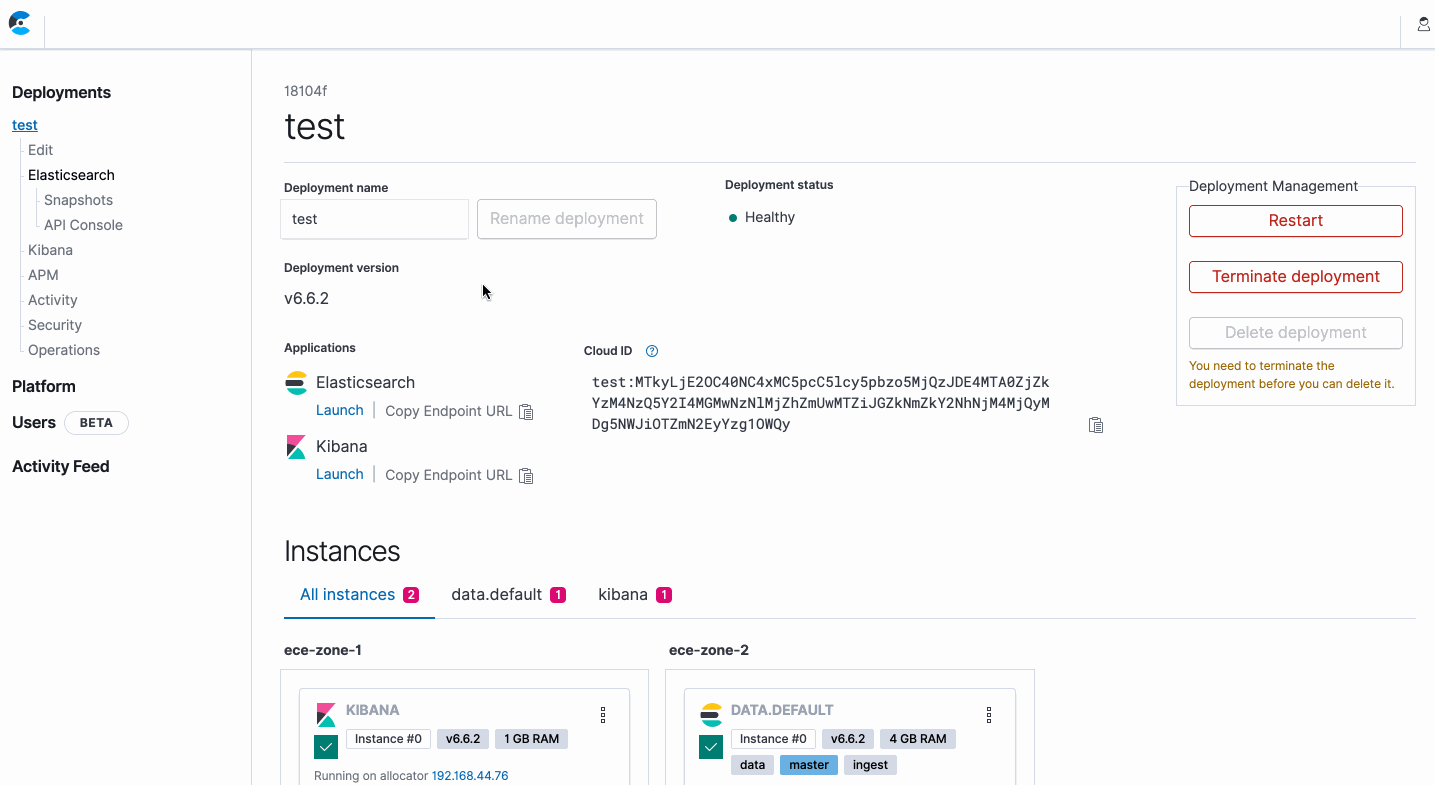Click v6.6.2 badge on DATA.DEFAULT card
Viewport: 1435px width, 785px height.
pos(848,739)
